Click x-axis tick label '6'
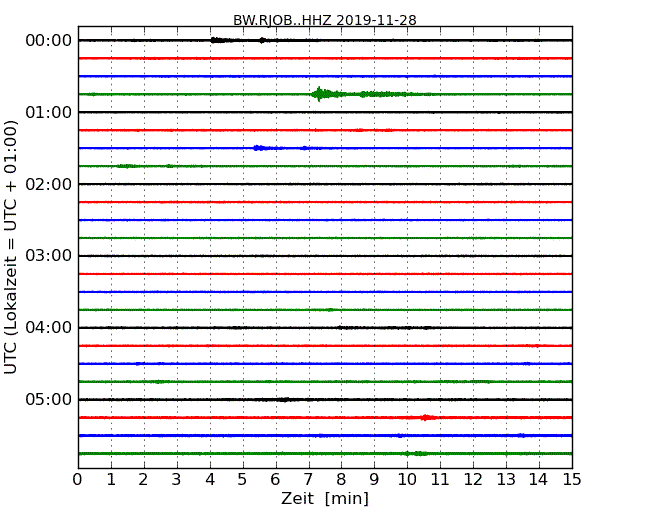The height and width of the screenshot is (520, 650). point(275,479)
